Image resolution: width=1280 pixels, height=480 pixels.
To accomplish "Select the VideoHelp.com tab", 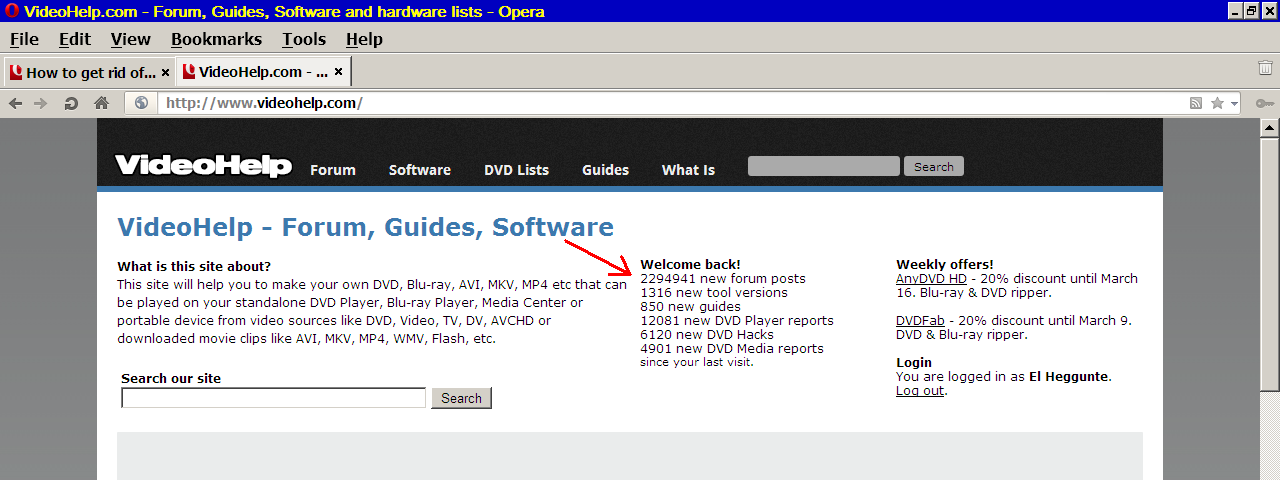I will (264, 72).
